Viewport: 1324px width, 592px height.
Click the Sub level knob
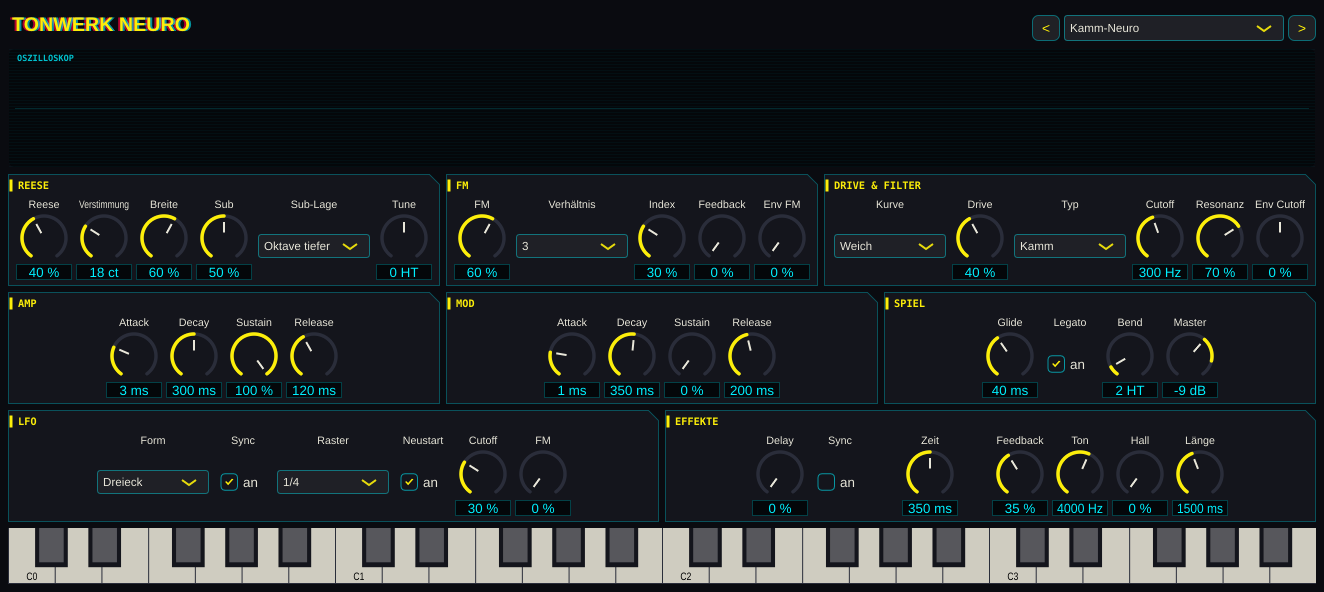224,238
